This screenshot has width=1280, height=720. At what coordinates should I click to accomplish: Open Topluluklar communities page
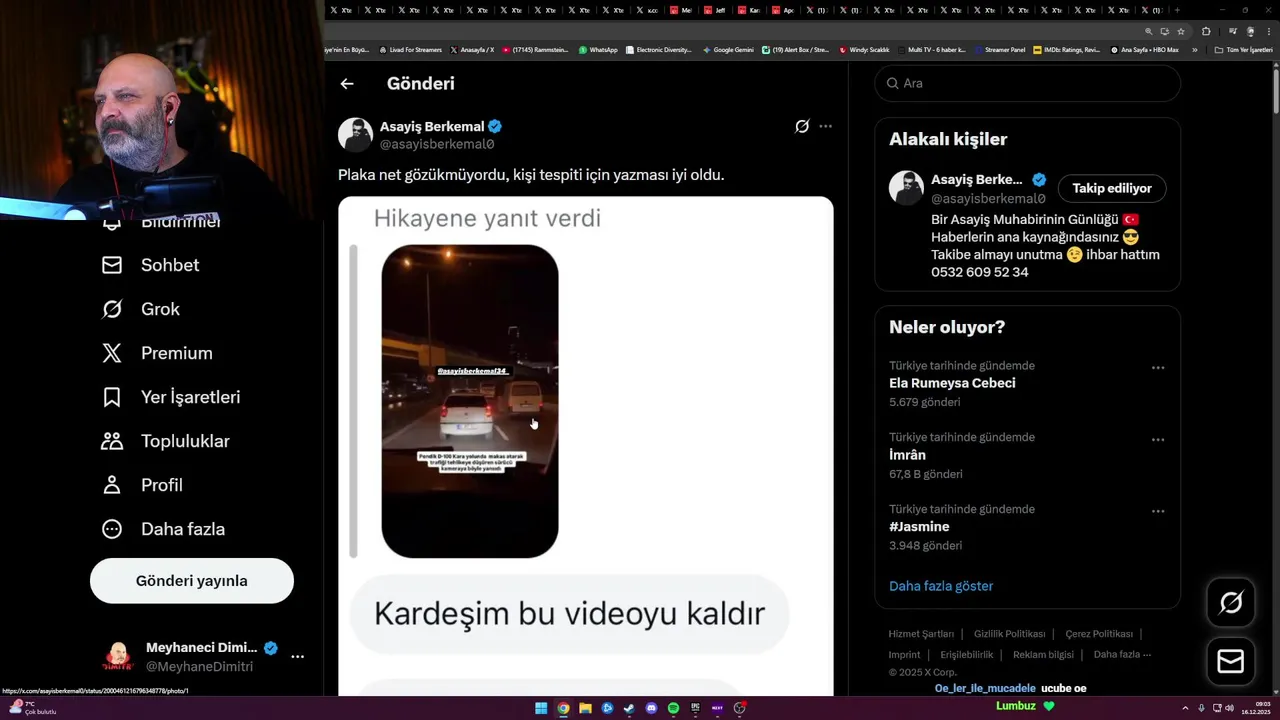pos(166,441)
